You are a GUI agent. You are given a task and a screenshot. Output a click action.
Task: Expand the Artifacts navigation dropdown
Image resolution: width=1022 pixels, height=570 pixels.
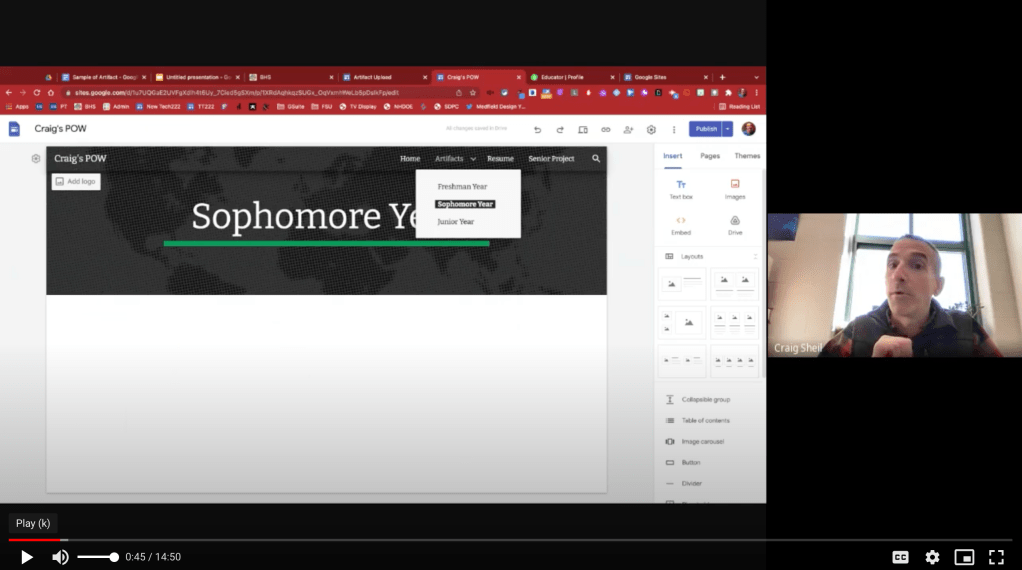473,159
